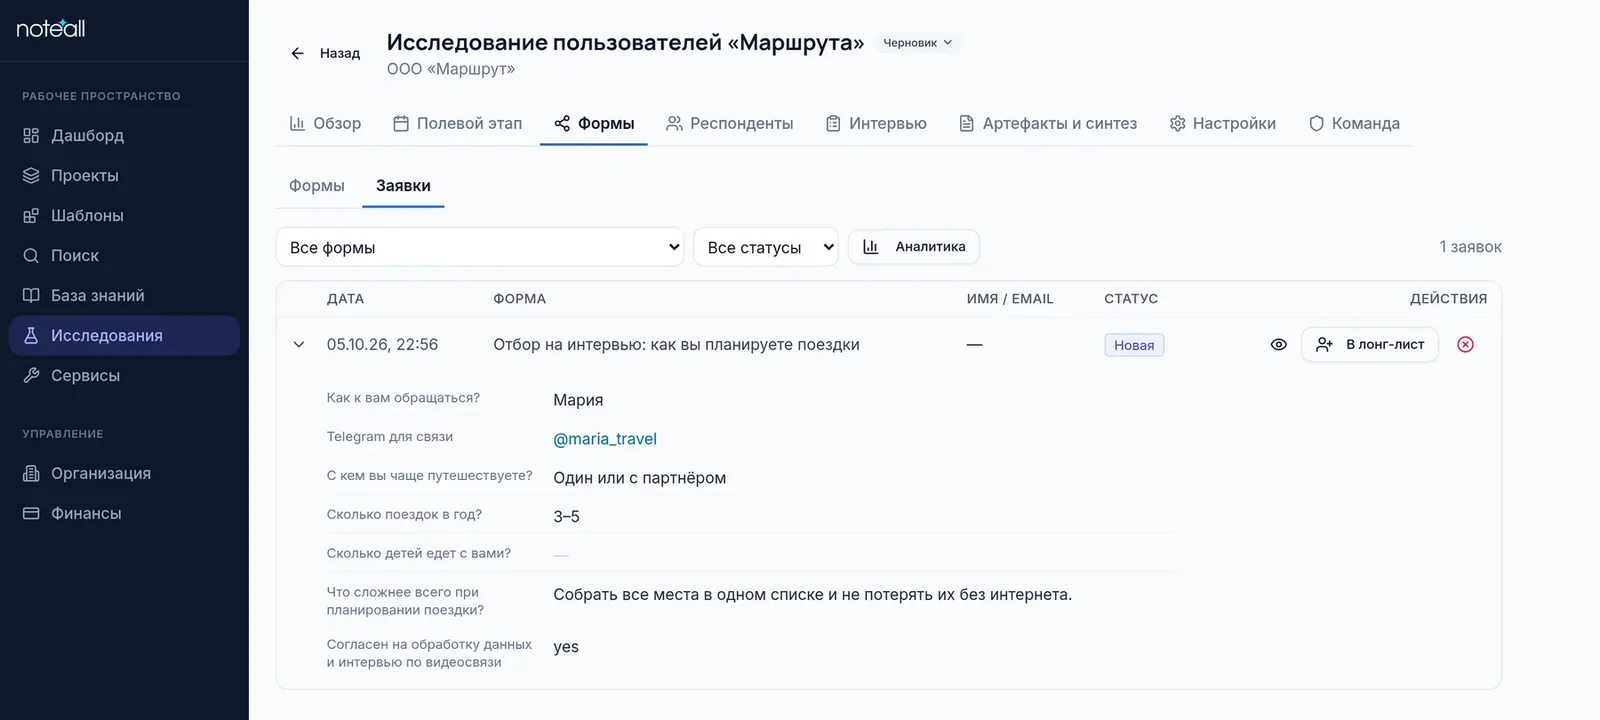Viewport: 1600px width, 720px height.
Task: Open База знаний in the sidebar
Action: coord(124,295)
